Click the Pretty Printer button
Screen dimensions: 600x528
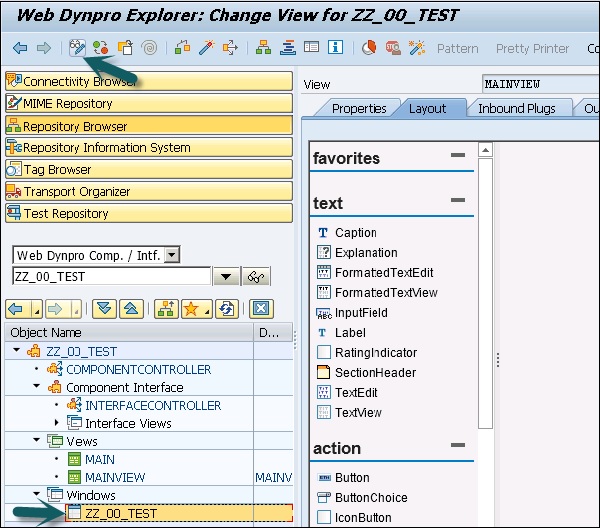[532, 48]
